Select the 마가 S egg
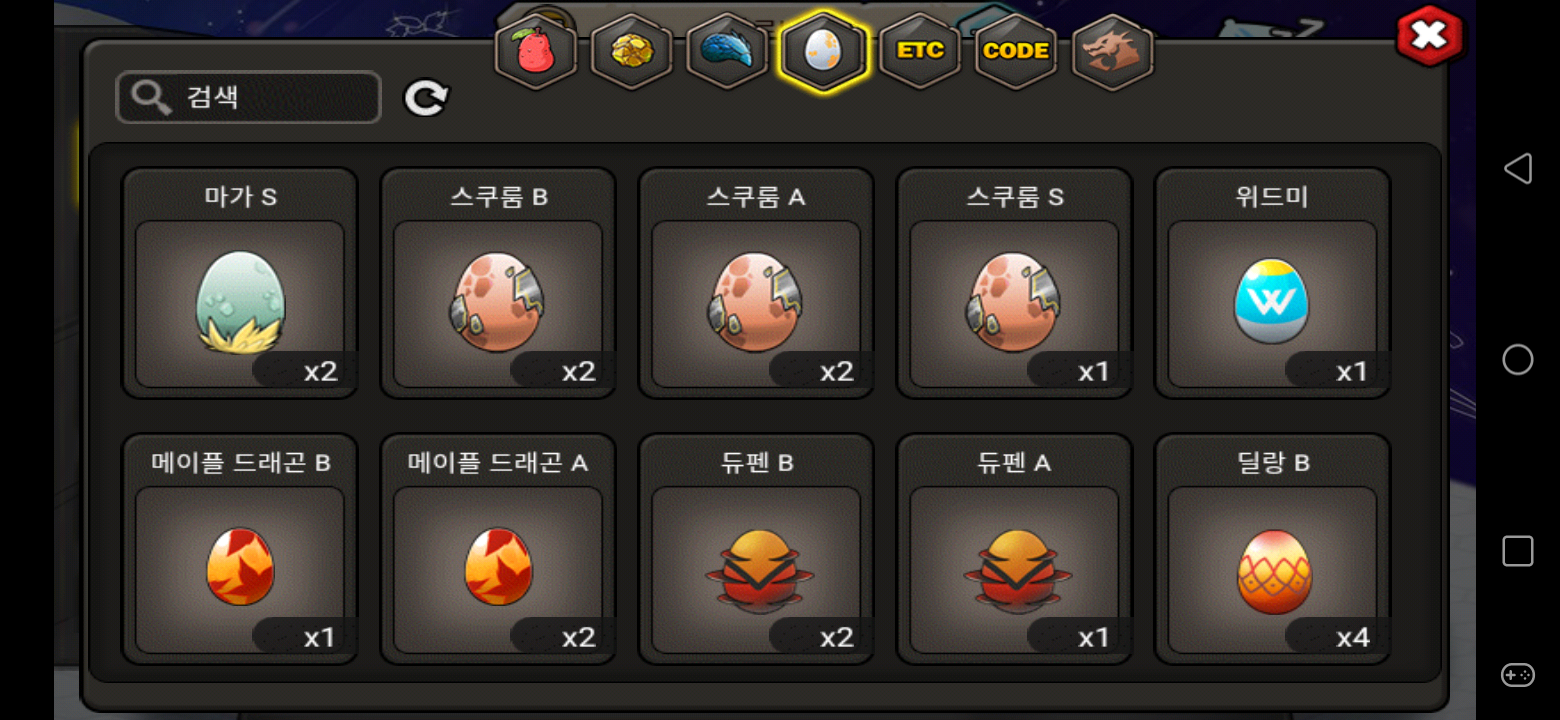This screenshot has height=720, width=1560. pyautogui.click(x=240, y=283)
